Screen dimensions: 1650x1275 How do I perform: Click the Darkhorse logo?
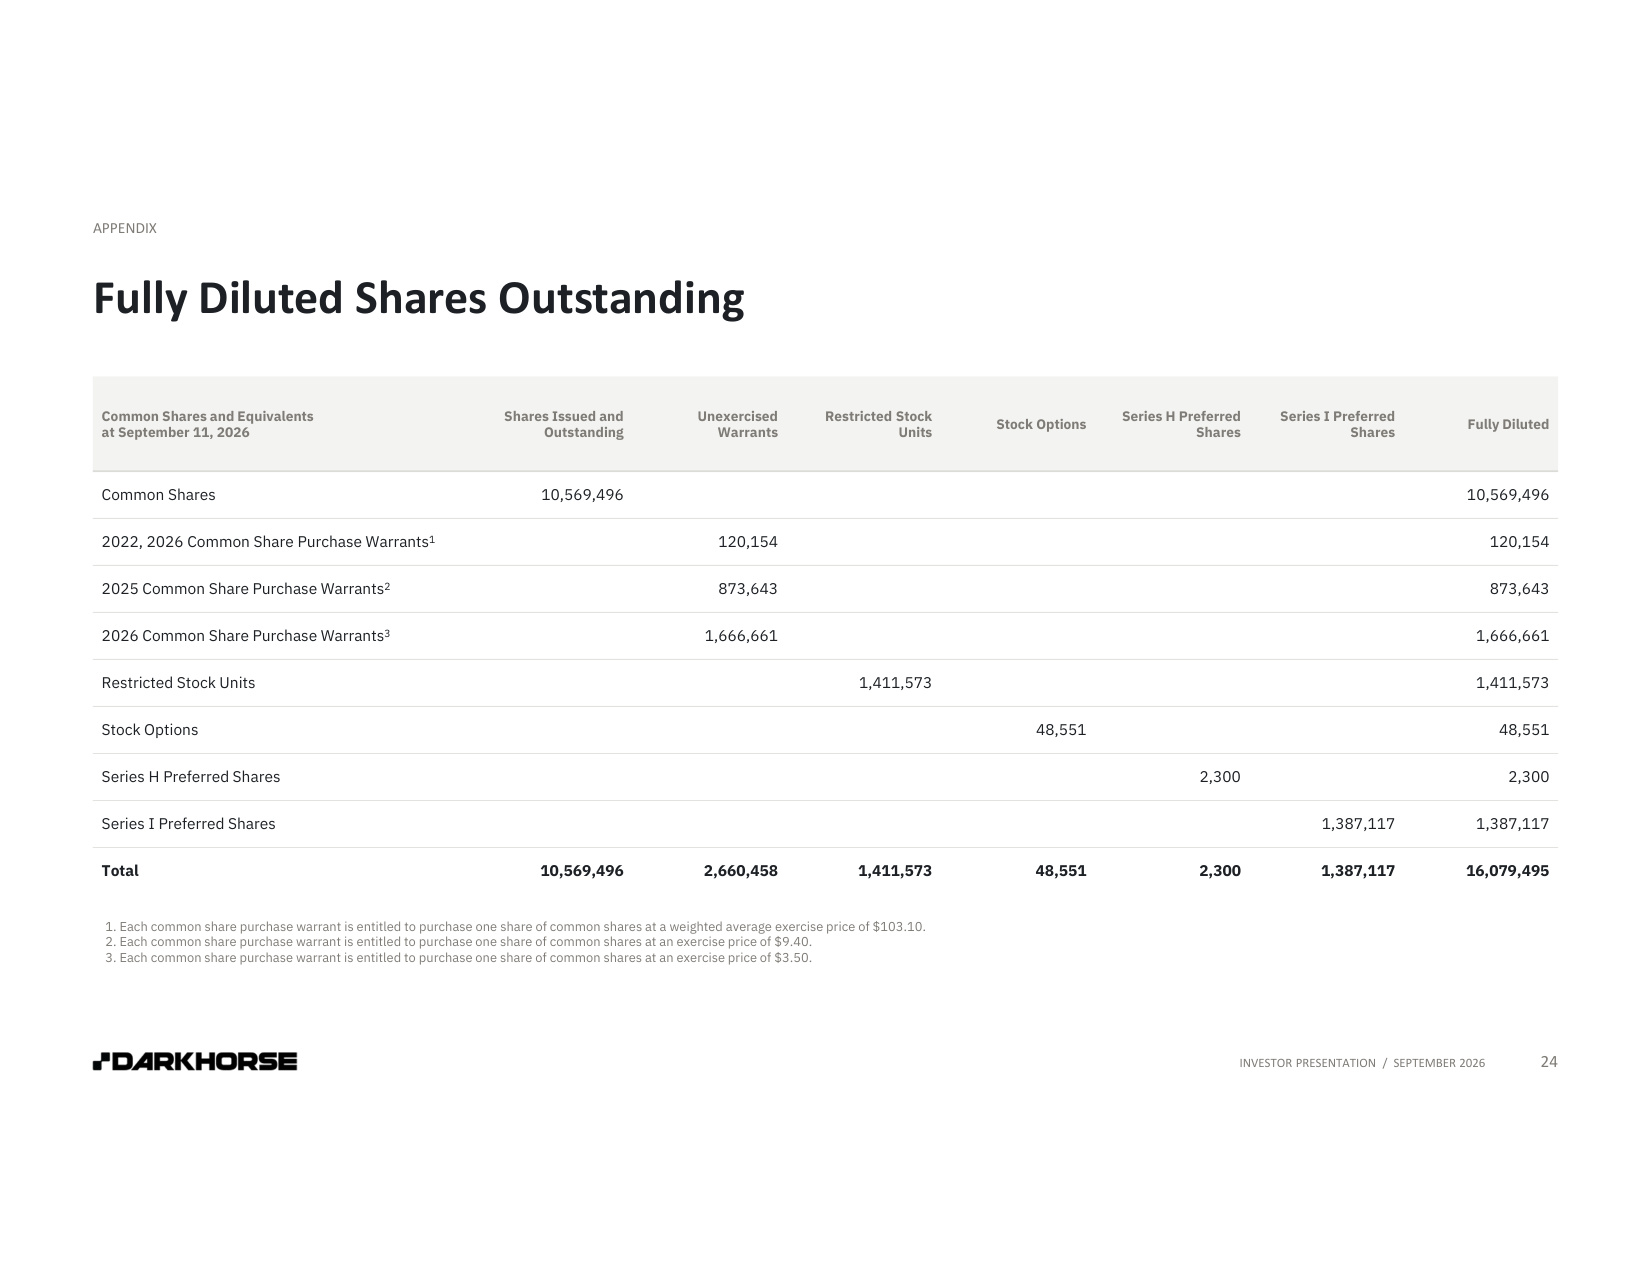point(195,1061)
